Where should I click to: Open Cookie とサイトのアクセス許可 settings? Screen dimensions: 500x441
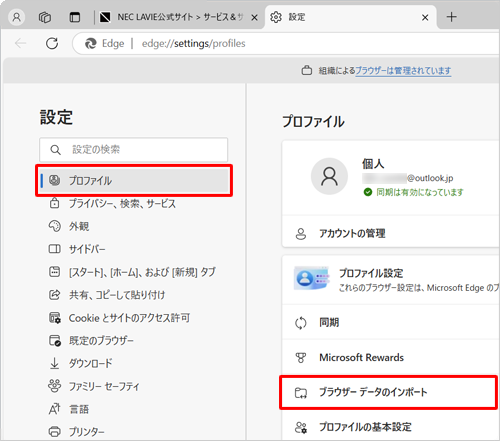[x=129, y=318]
